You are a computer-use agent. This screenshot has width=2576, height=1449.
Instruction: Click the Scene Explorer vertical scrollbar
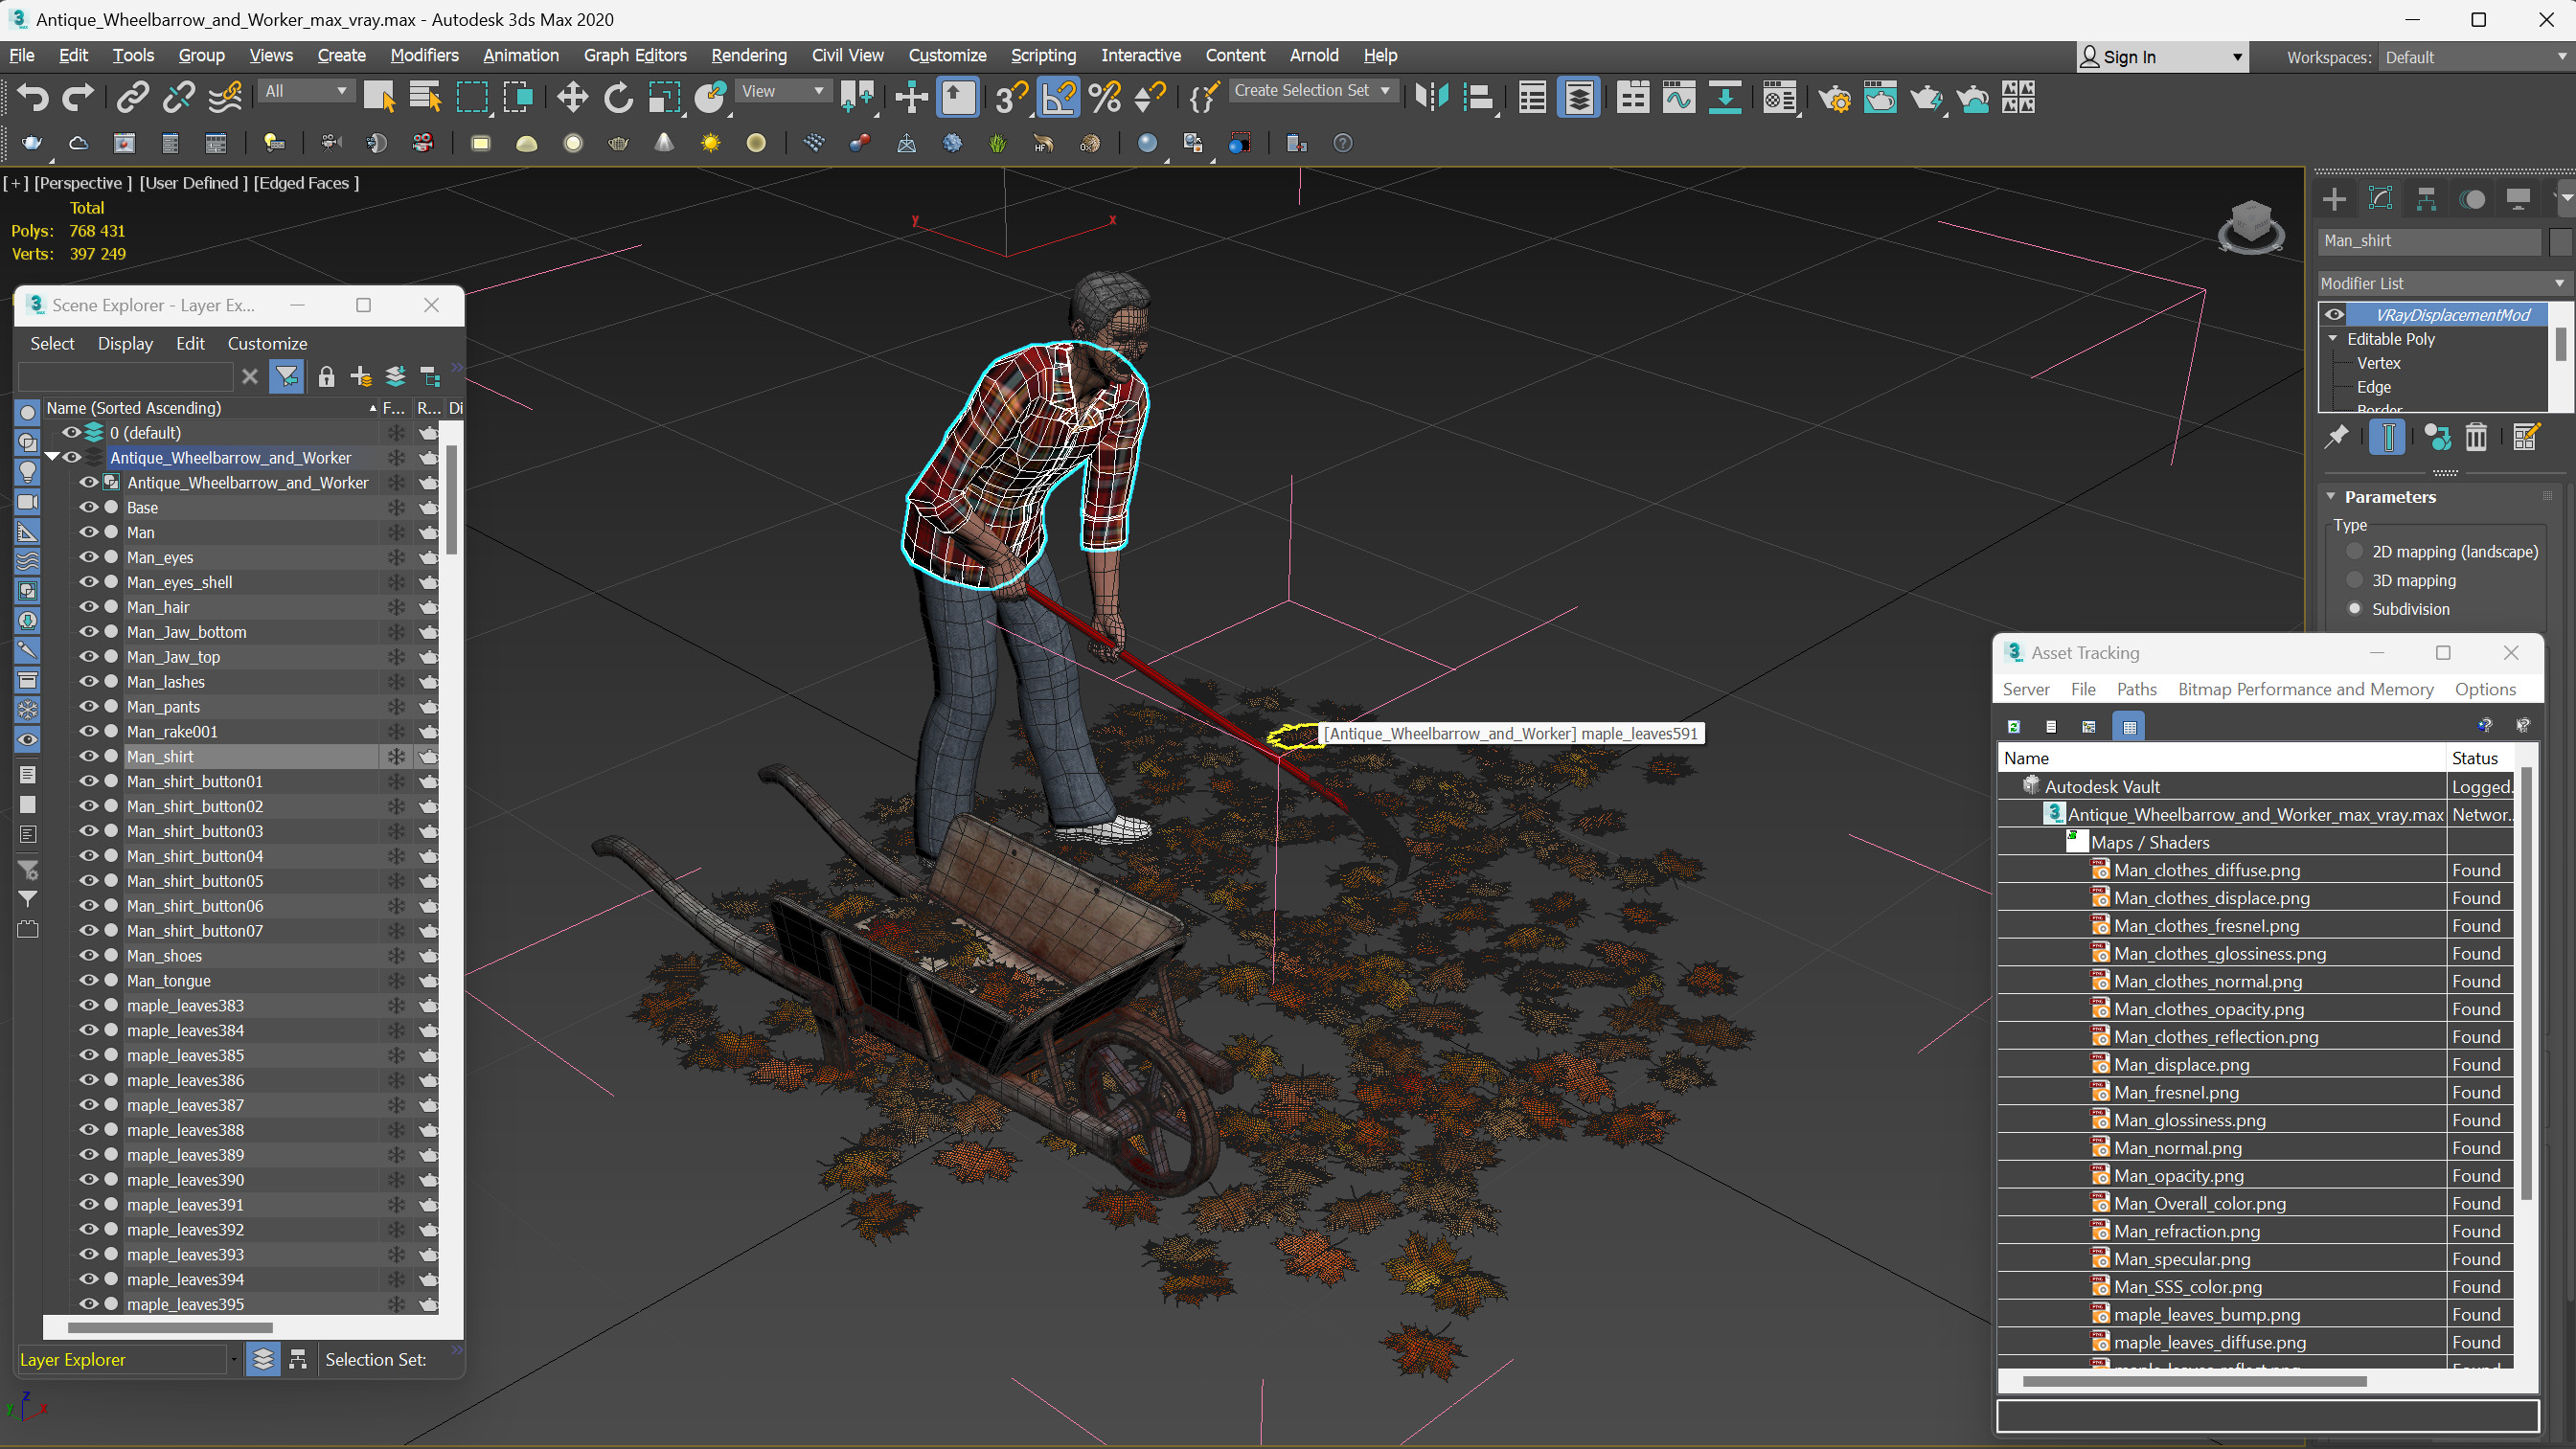452,500
